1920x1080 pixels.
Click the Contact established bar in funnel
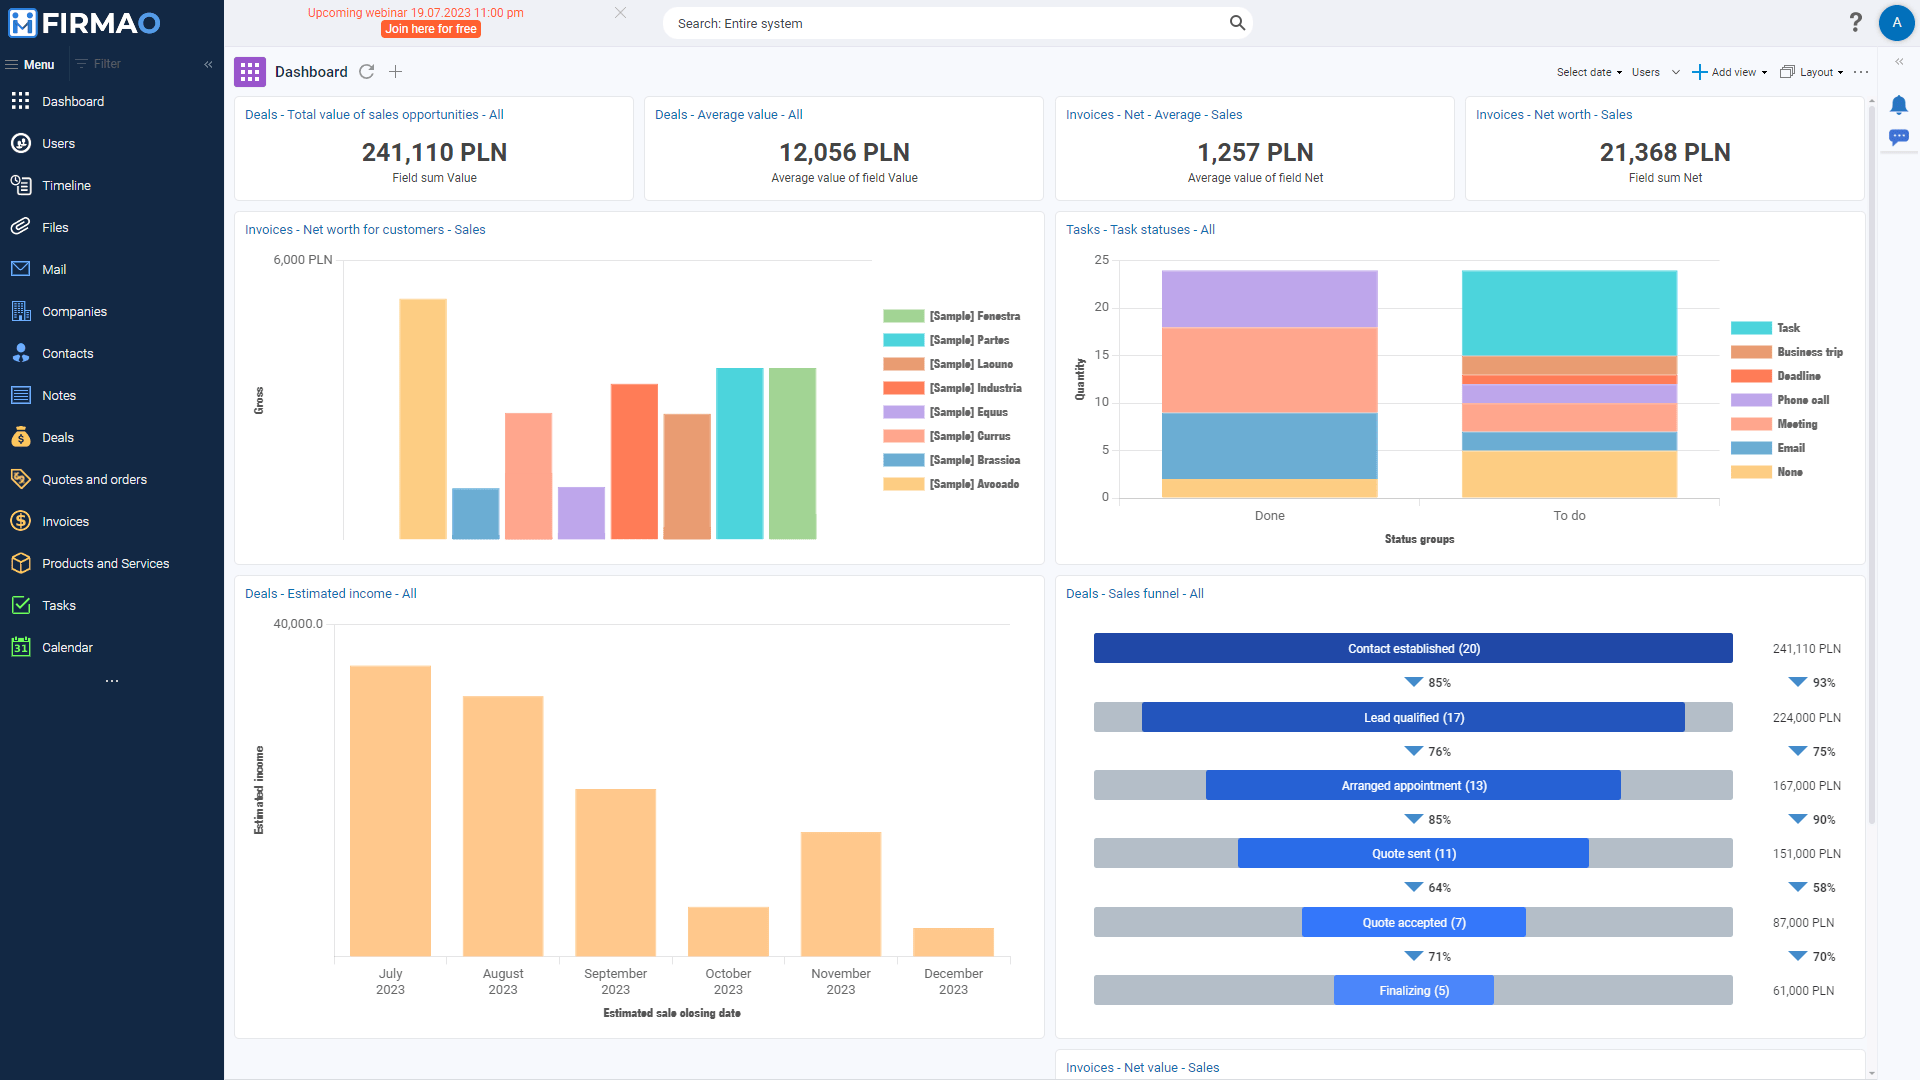[1414, 649]
